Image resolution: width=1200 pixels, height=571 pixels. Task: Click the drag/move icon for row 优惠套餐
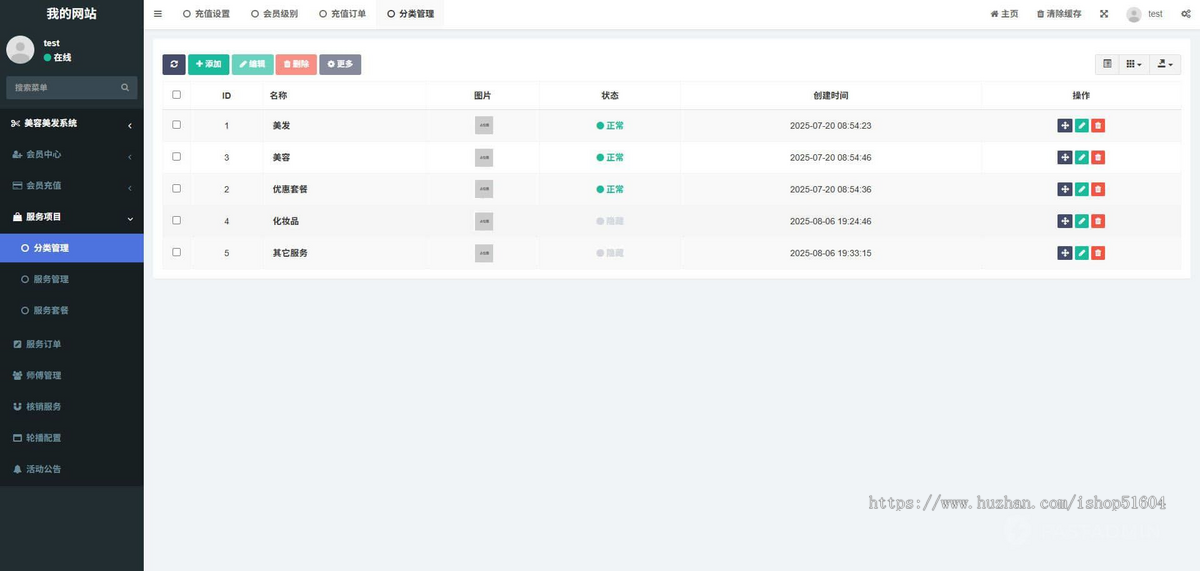tap(1064, 189)
